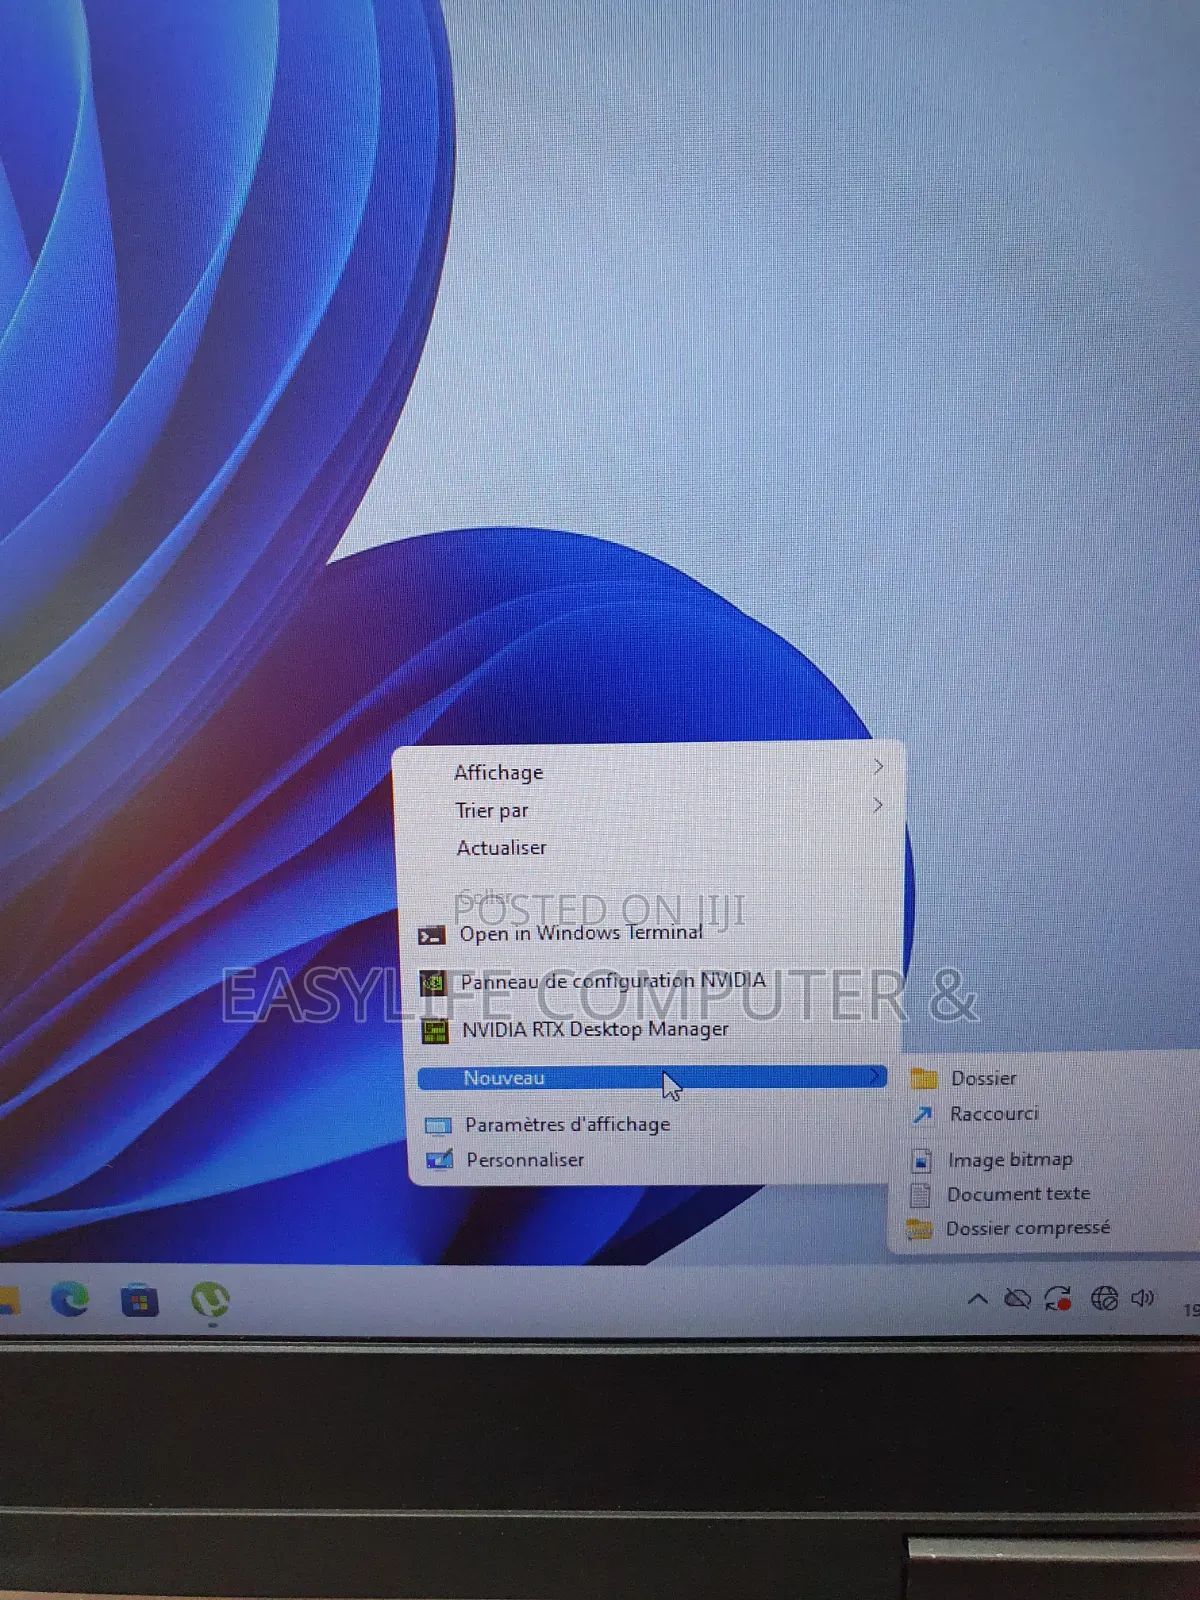
Task: Click the chevron arrow beside Nouveau
Action: click(875, 1076)
